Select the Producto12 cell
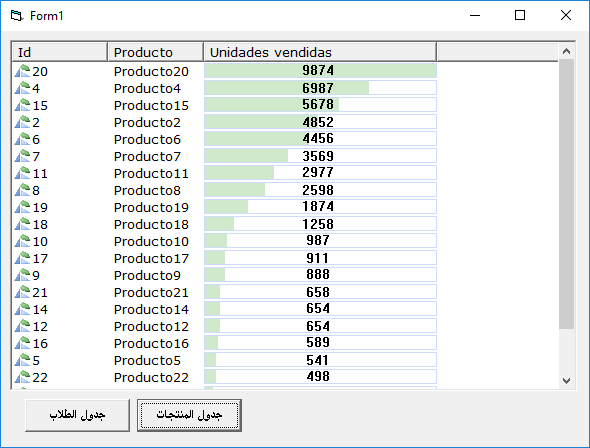The width and height of the screenshot is (590, 448). (151, 326)
